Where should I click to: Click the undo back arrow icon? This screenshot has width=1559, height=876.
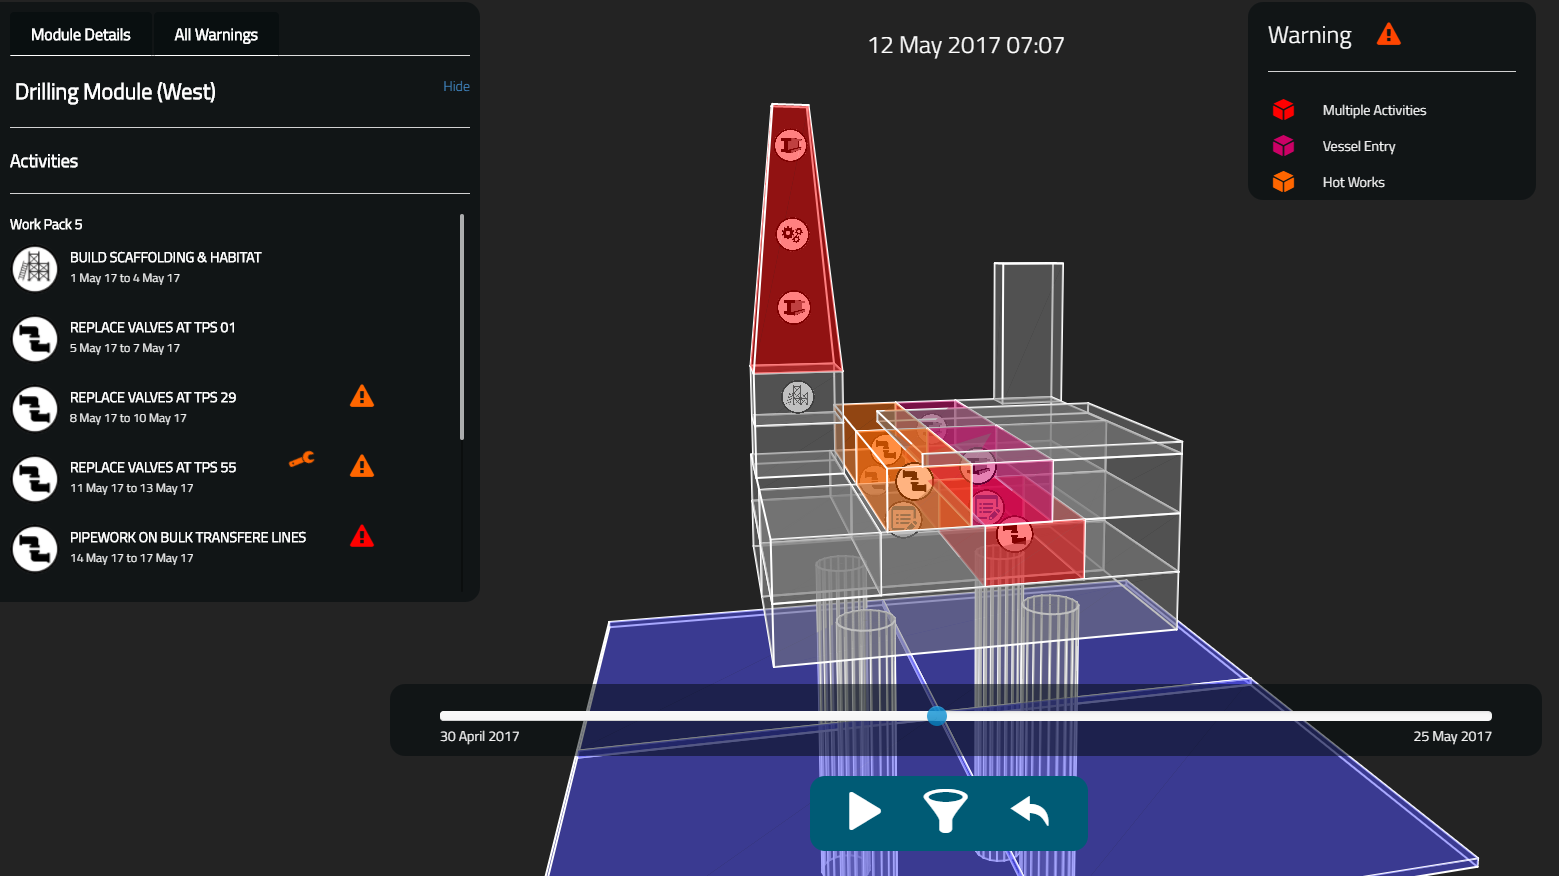pyautogui.click(x=1030, y=811)
